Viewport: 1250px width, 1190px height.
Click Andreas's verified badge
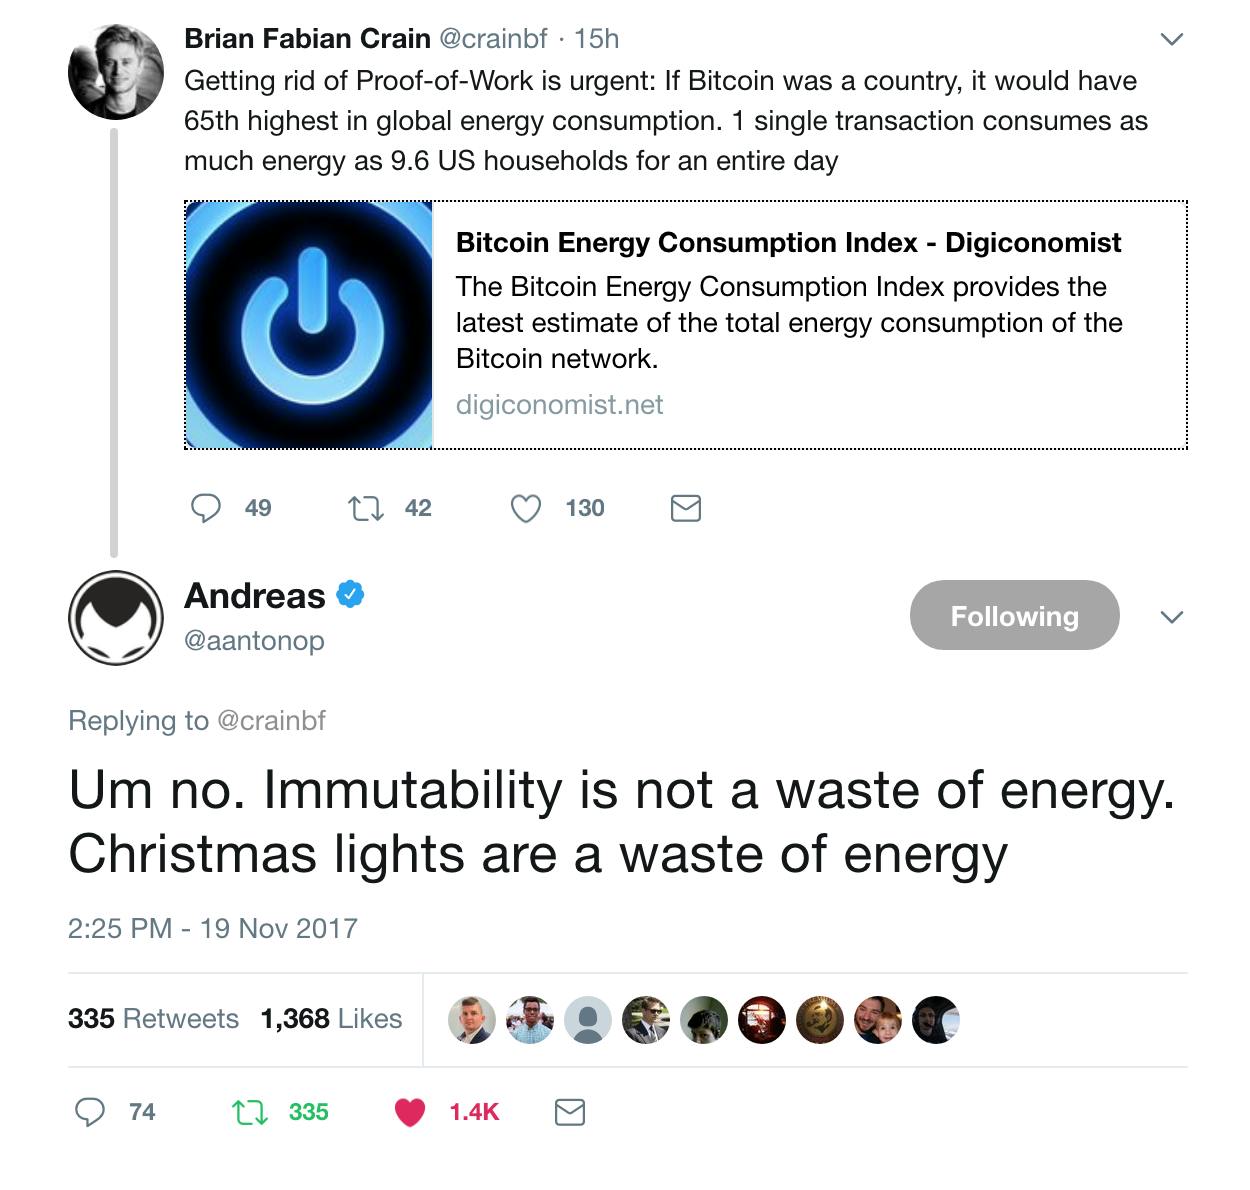click(349, 595)
